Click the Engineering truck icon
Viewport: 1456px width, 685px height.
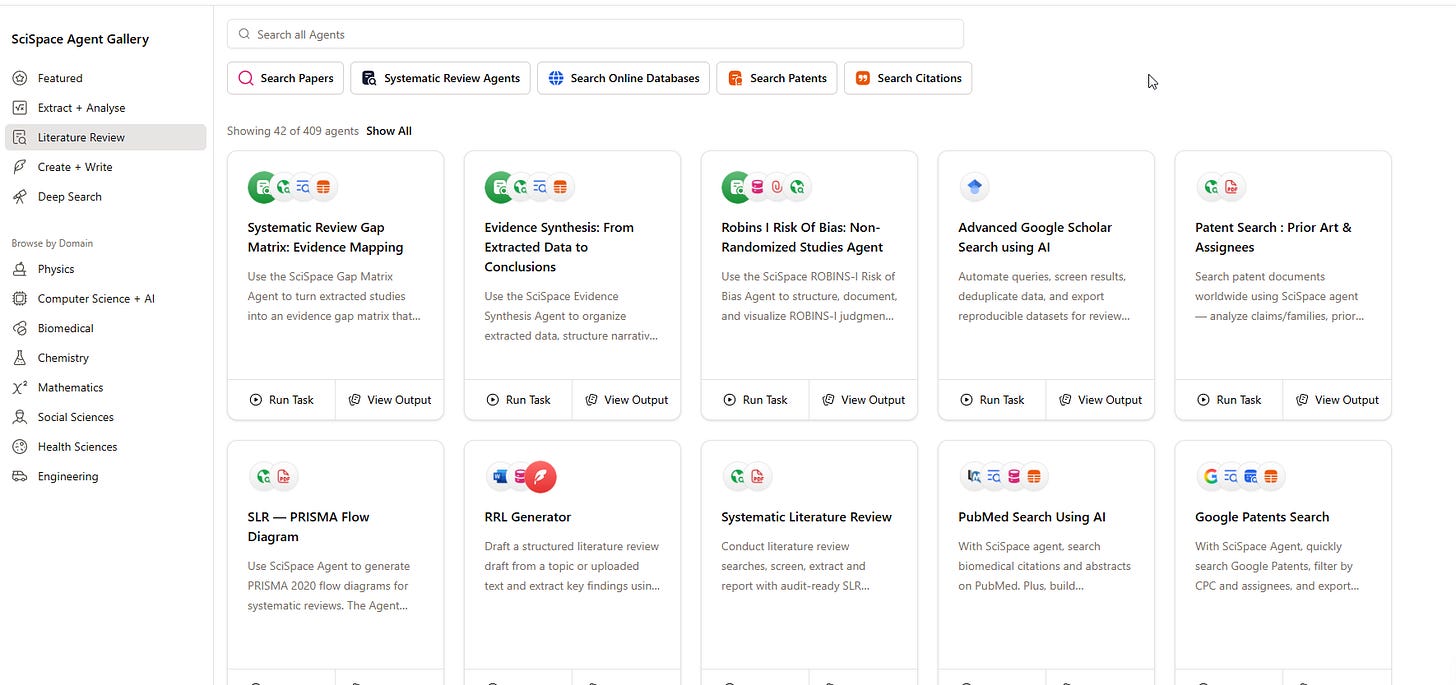[x=19, y=476]
